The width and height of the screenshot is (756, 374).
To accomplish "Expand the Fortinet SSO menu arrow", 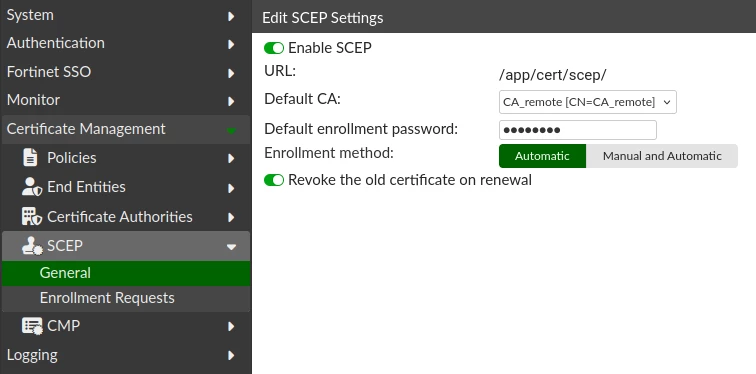I will [x=231, y=73].
